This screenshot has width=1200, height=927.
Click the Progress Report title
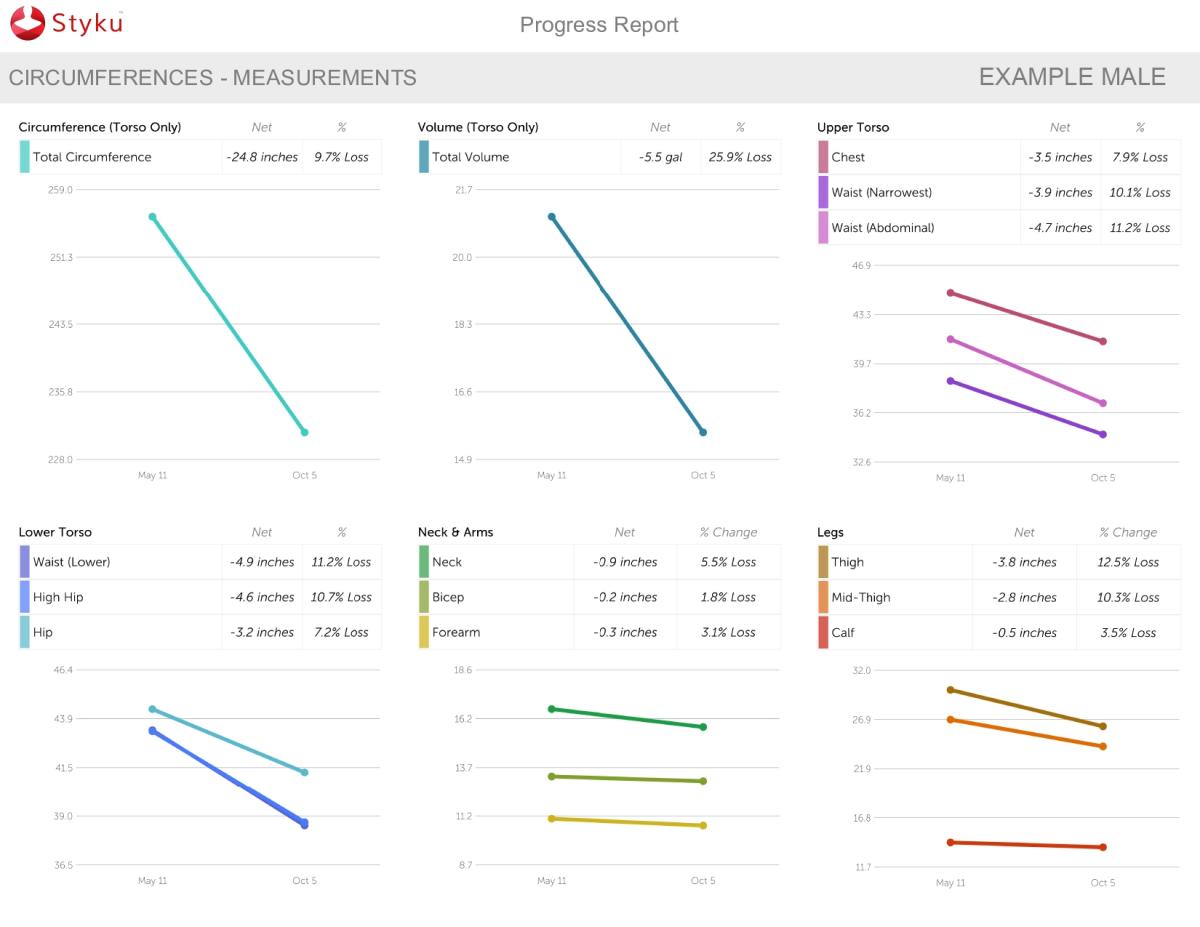click(599, 25)
